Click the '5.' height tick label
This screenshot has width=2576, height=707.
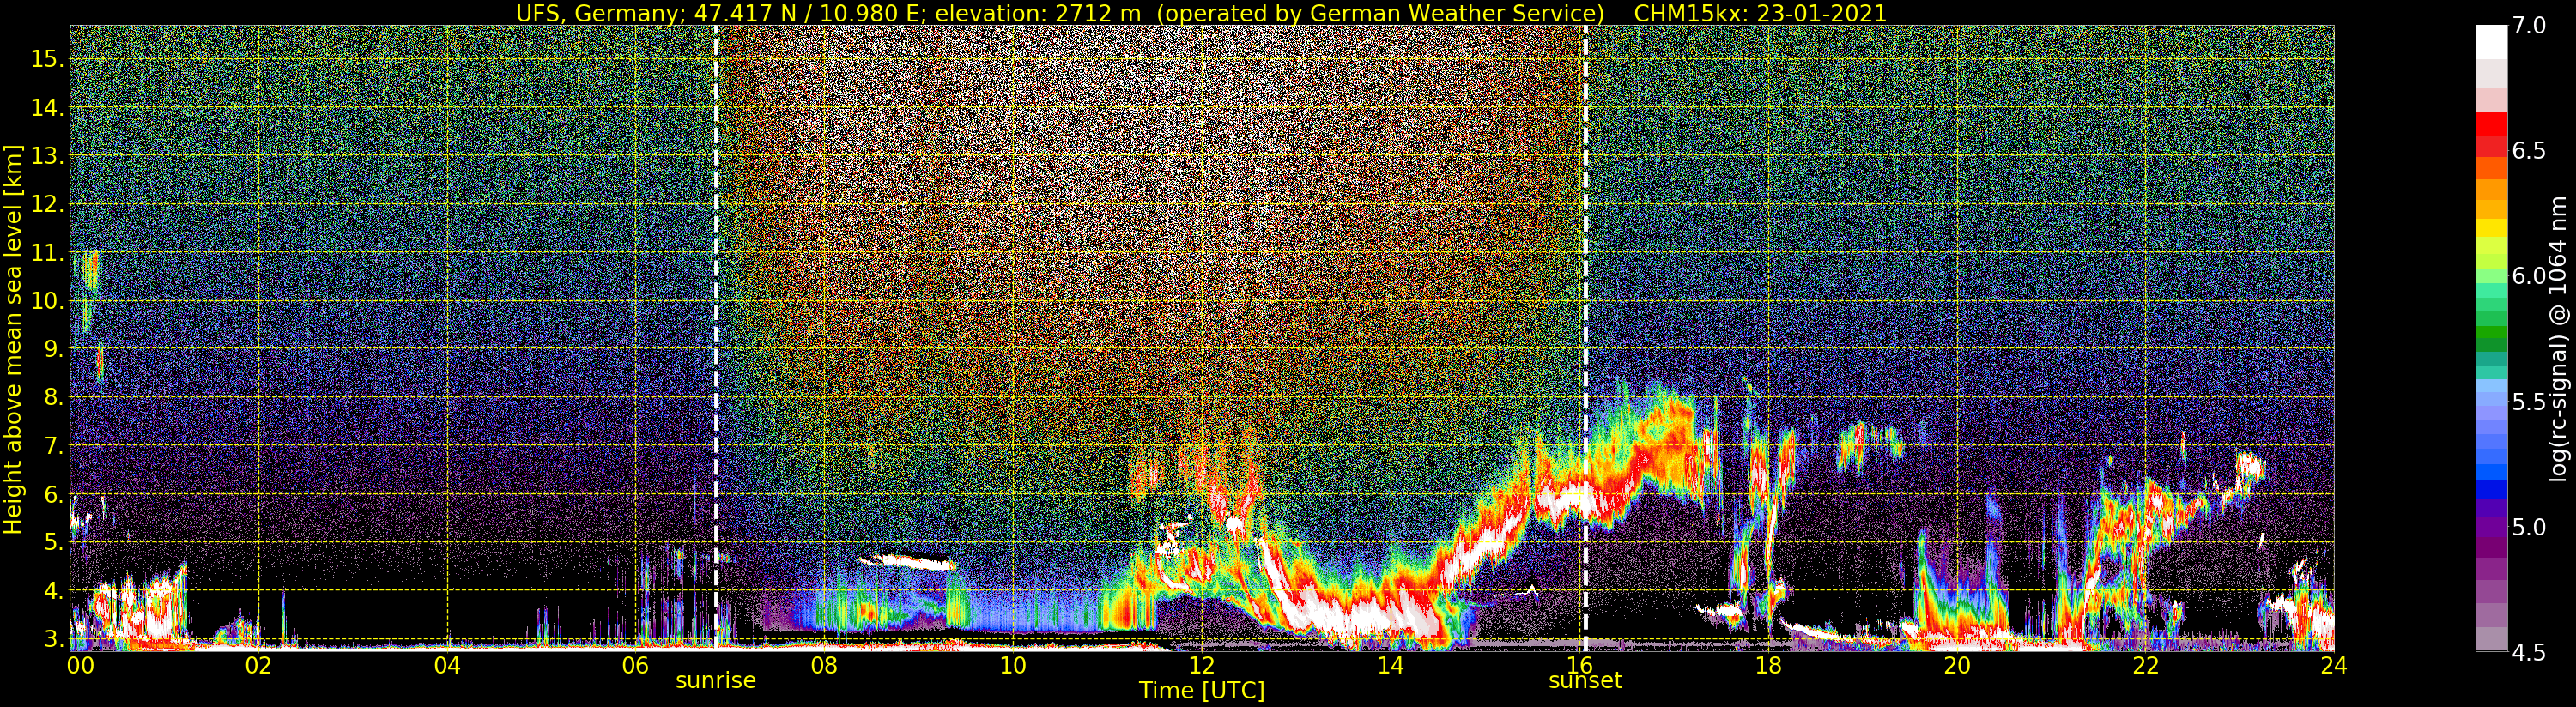point(53,543)
